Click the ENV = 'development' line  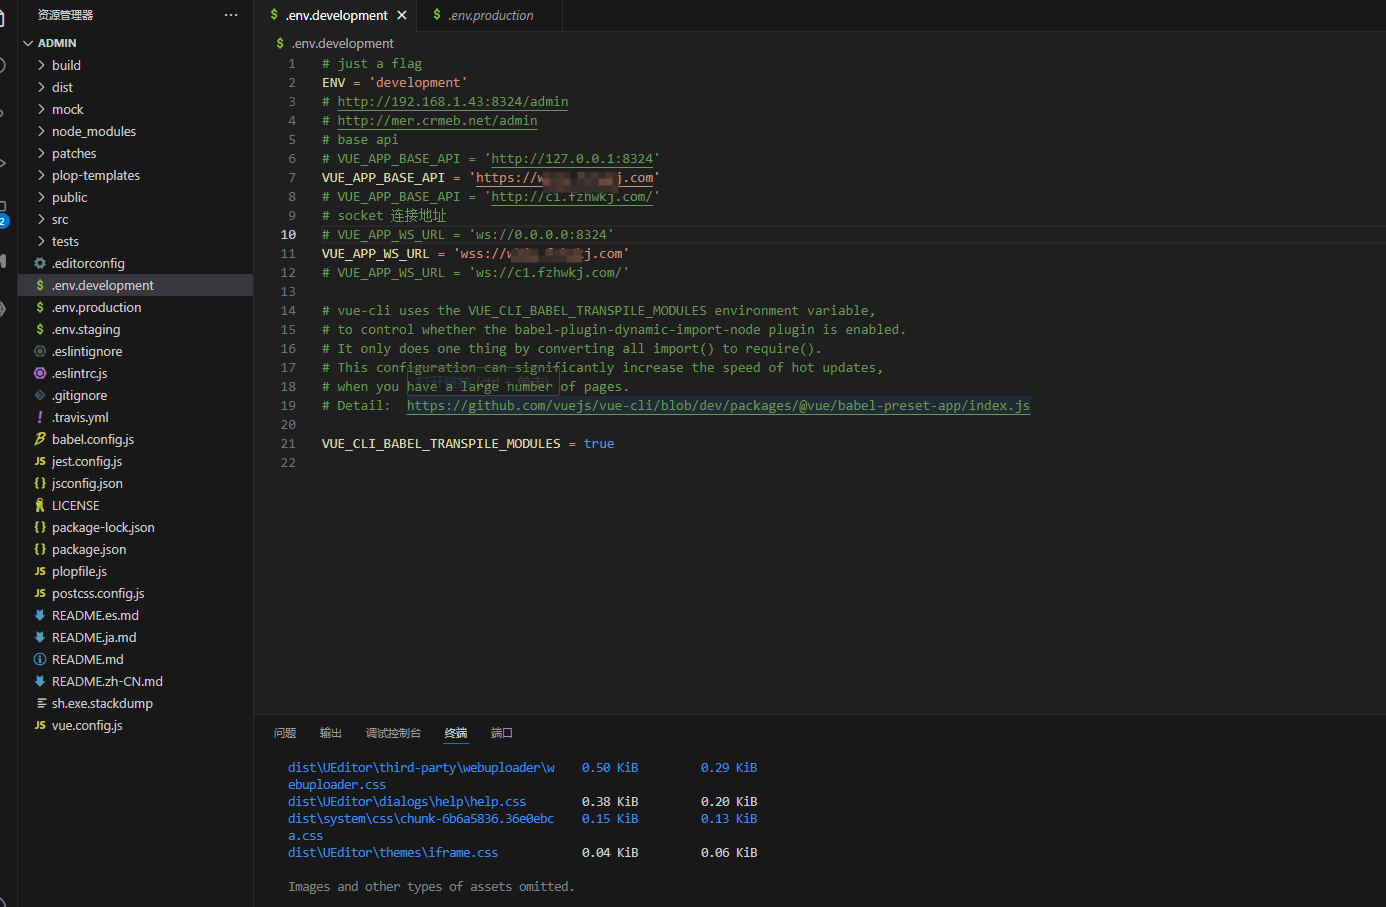click(x=395, y=82)
